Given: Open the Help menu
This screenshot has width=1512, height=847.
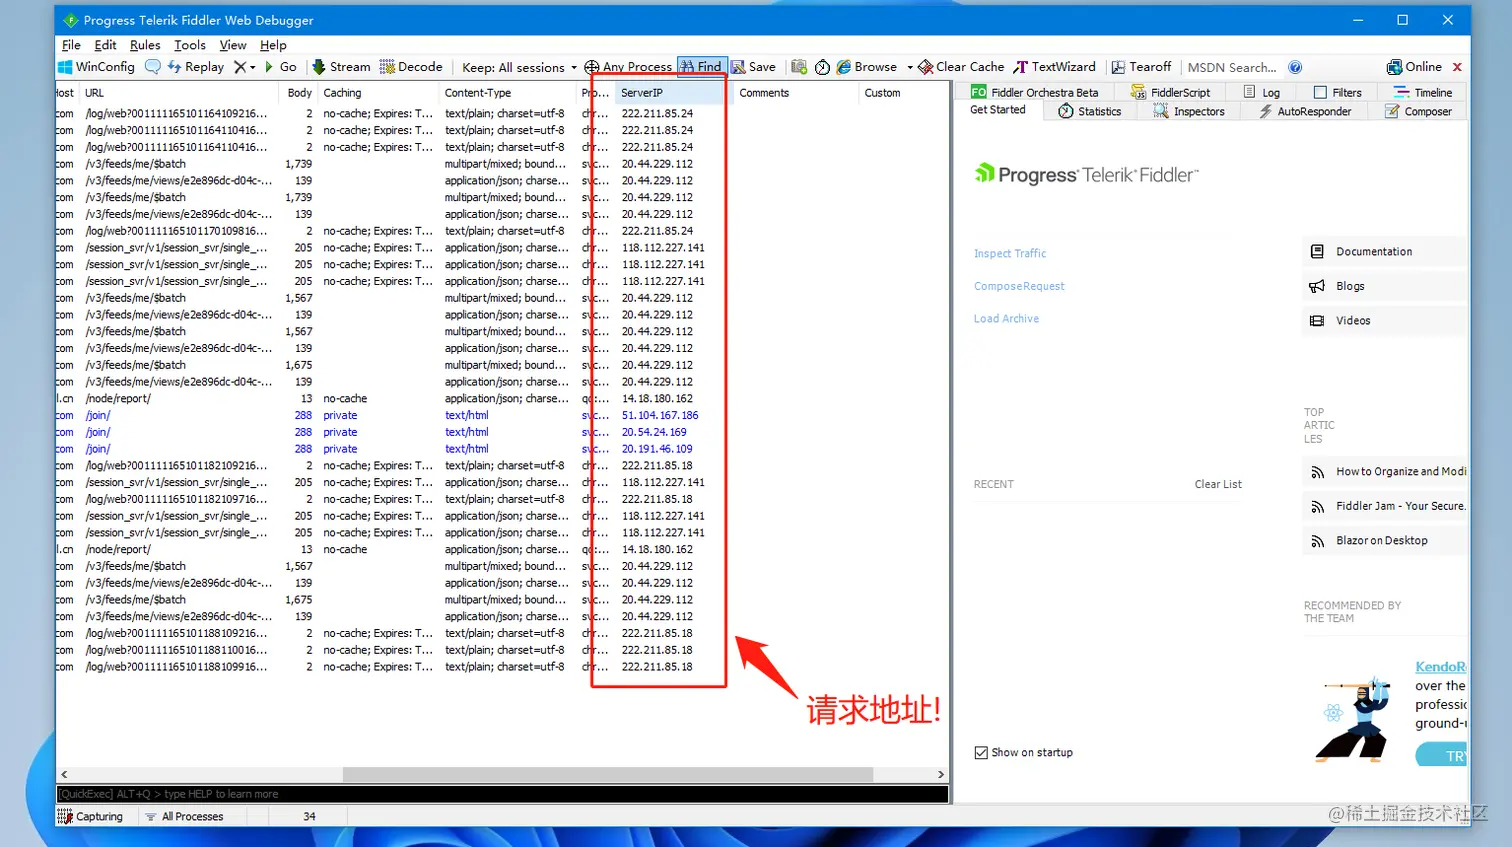Looking at the screenshot, I should (273, 45).
